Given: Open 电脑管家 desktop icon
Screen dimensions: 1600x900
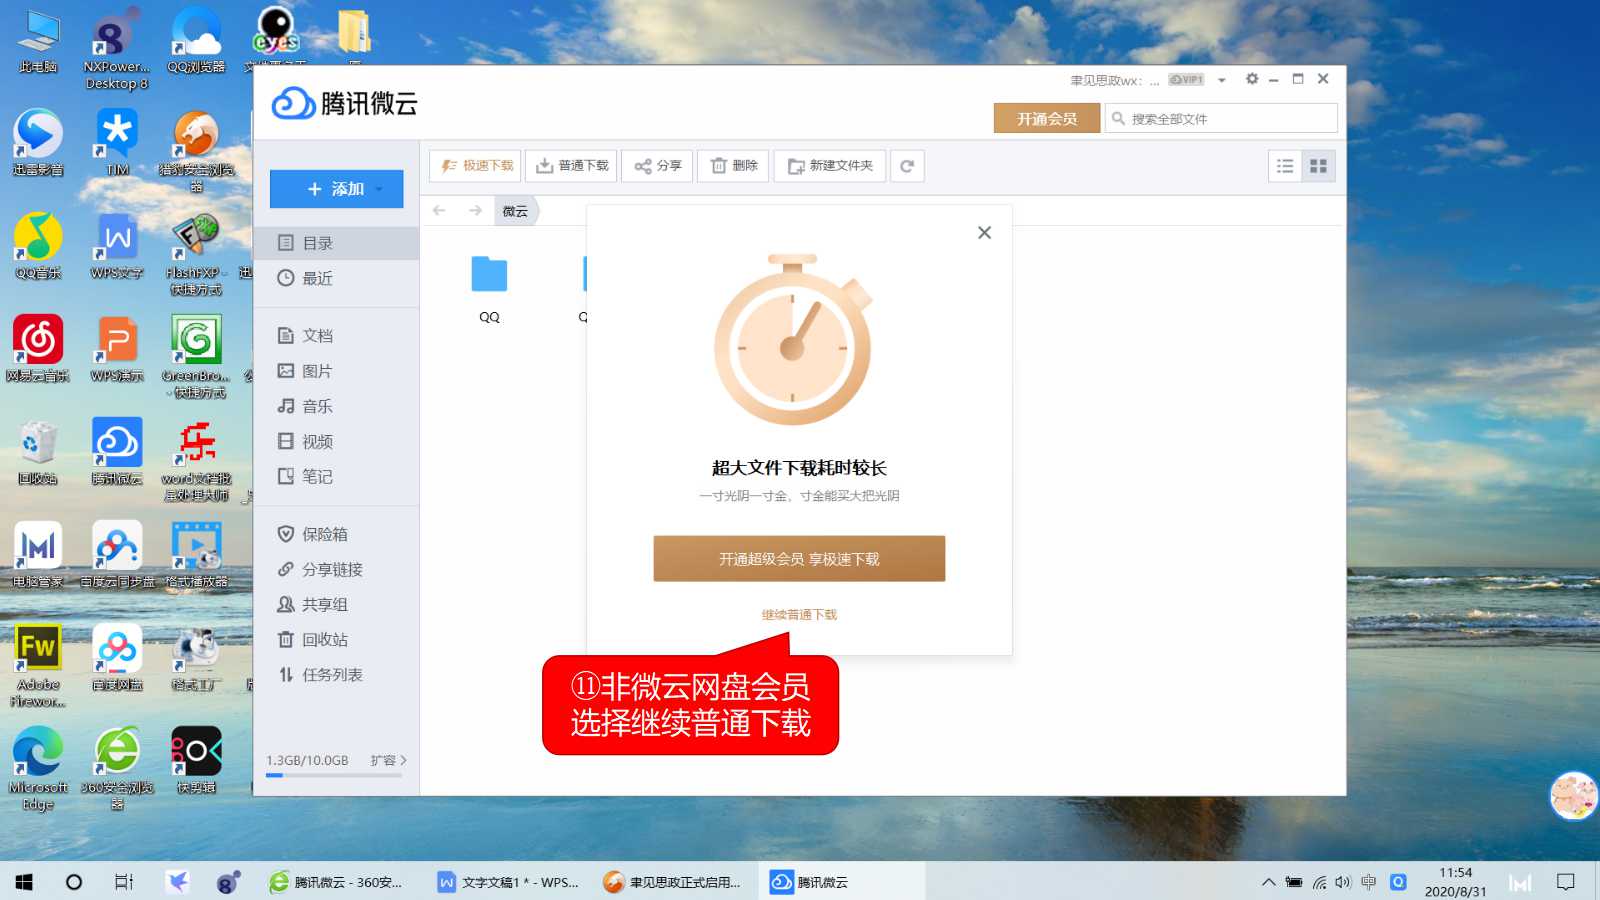Looking at the screenshot, I should click(38, 555).
